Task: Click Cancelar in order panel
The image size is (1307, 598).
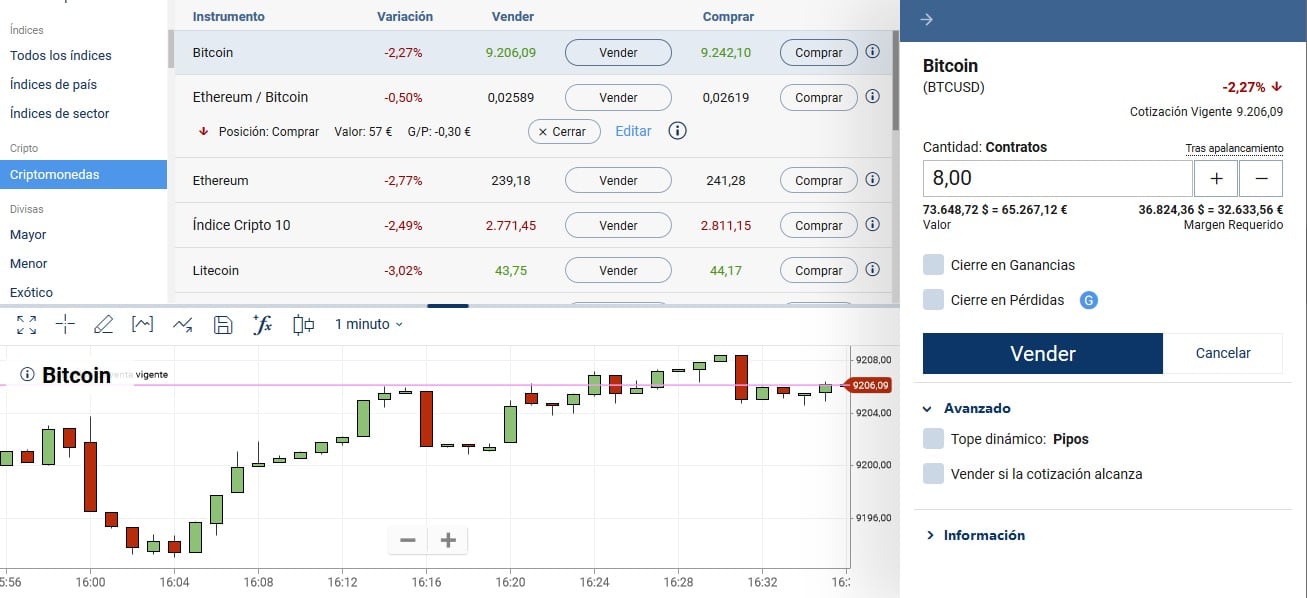Action: [x=1223, y=353]
